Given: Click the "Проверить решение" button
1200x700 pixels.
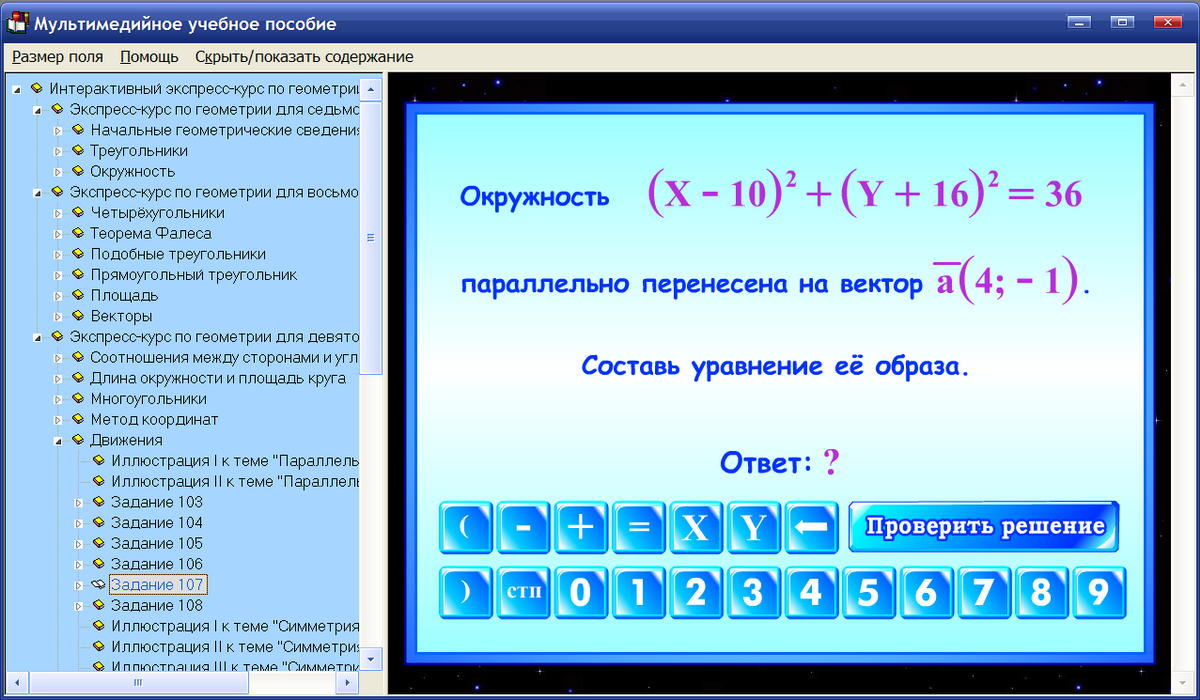Looking at the screenshot, I should 984,525.
